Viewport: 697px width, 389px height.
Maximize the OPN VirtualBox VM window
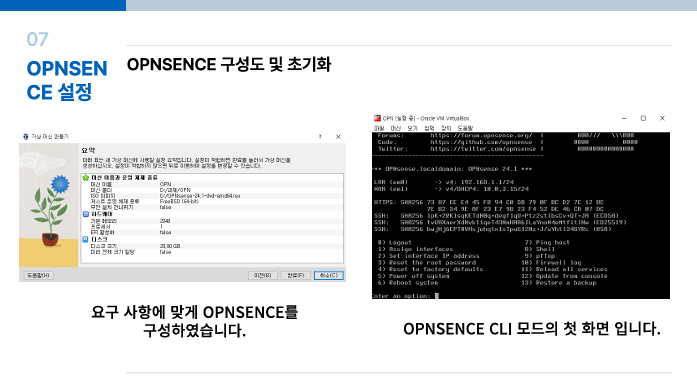click(x=643, y=118)
